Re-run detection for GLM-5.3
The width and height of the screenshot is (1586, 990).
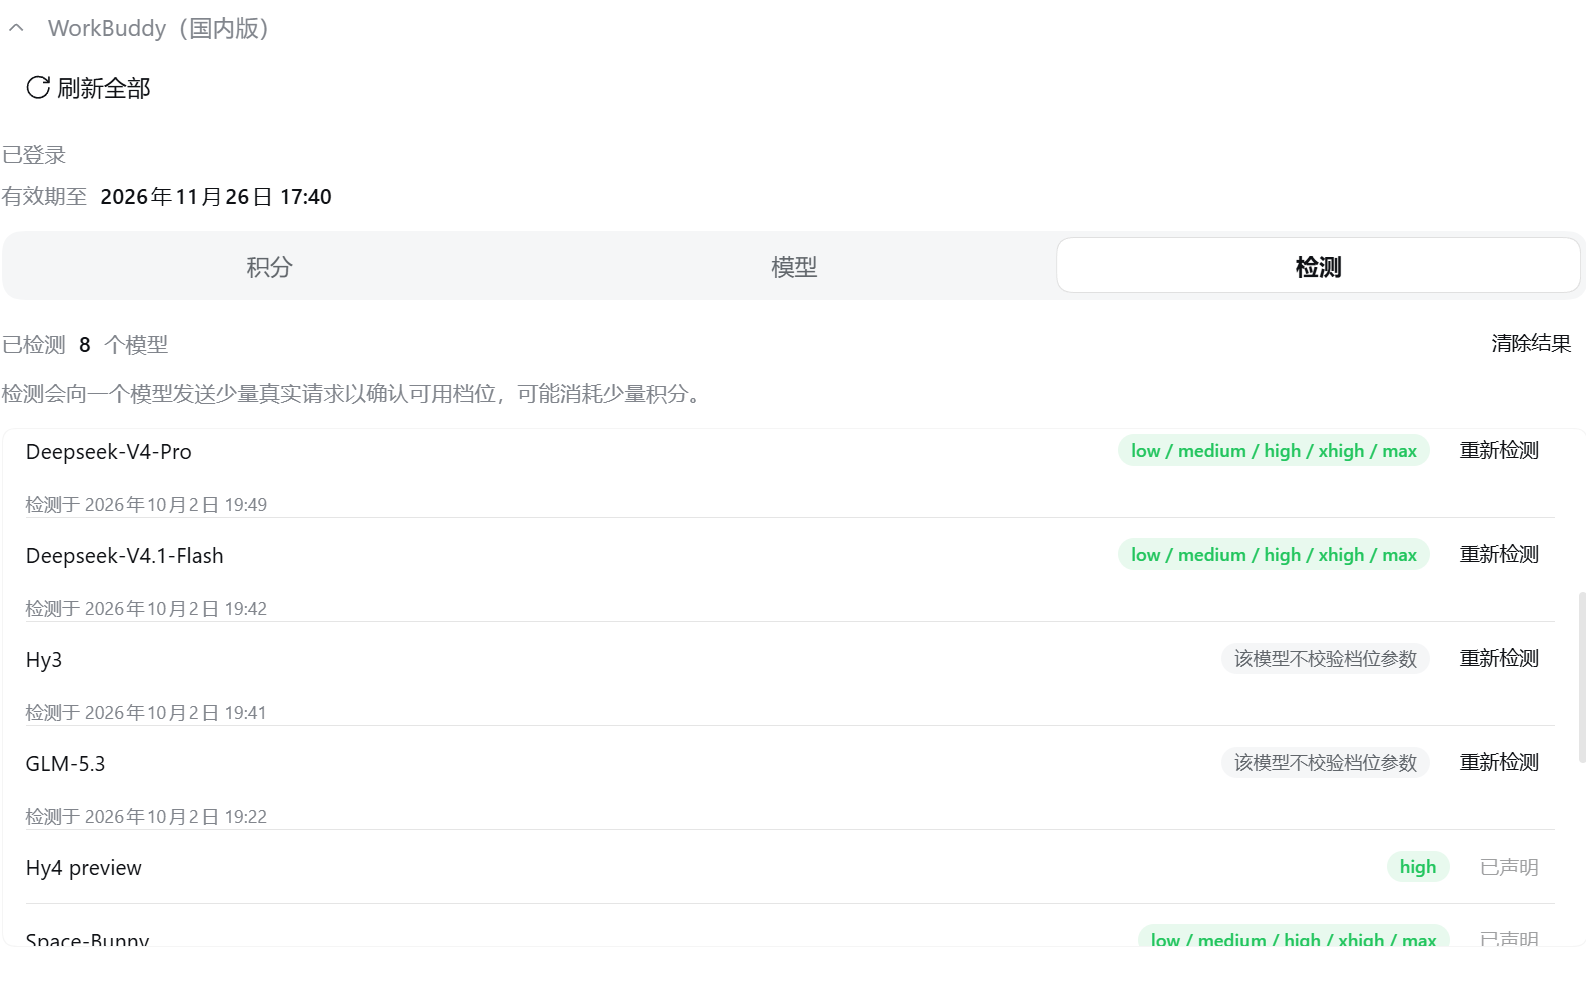click(1499, 763)
